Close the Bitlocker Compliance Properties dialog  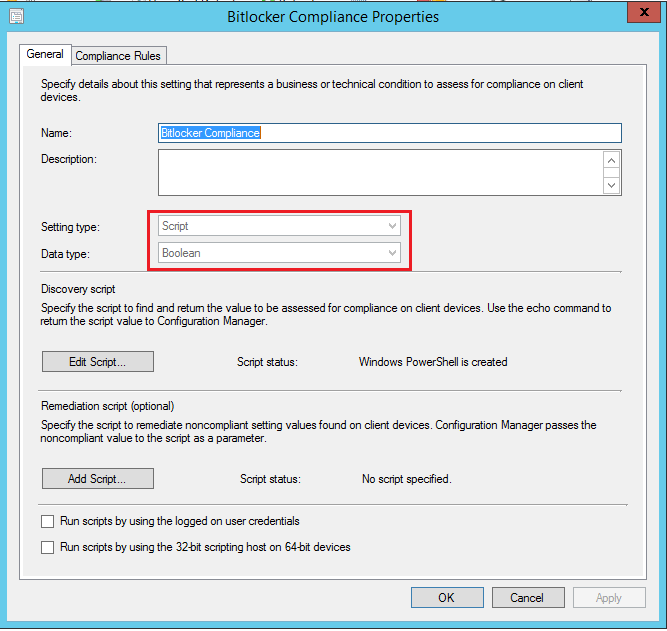(644, 12)
